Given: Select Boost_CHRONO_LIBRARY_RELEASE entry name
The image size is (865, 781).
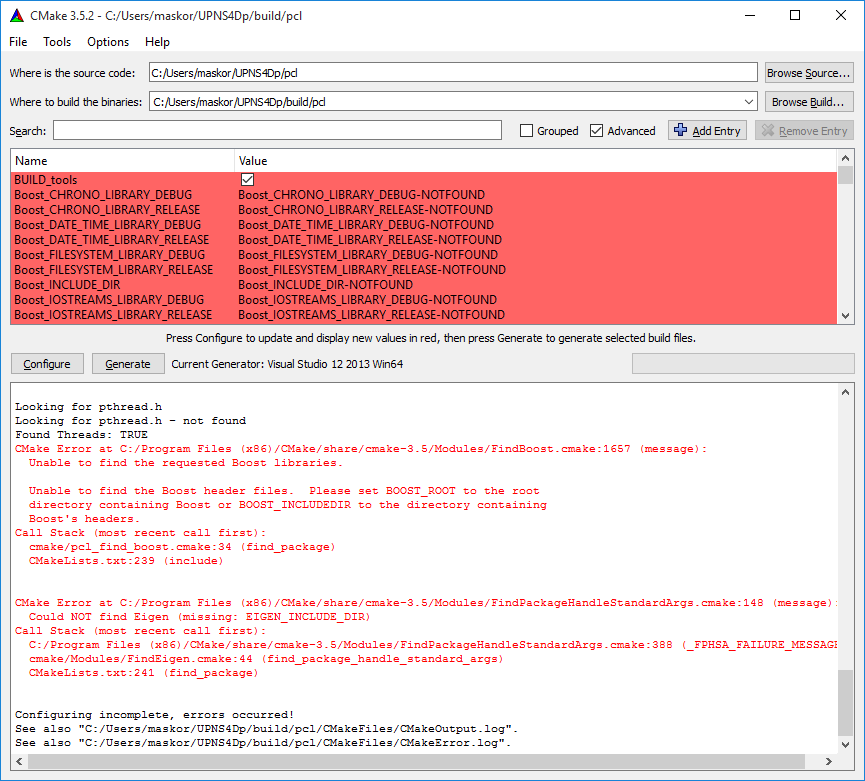Looking at the screenshot, I should tap(107, 210).
